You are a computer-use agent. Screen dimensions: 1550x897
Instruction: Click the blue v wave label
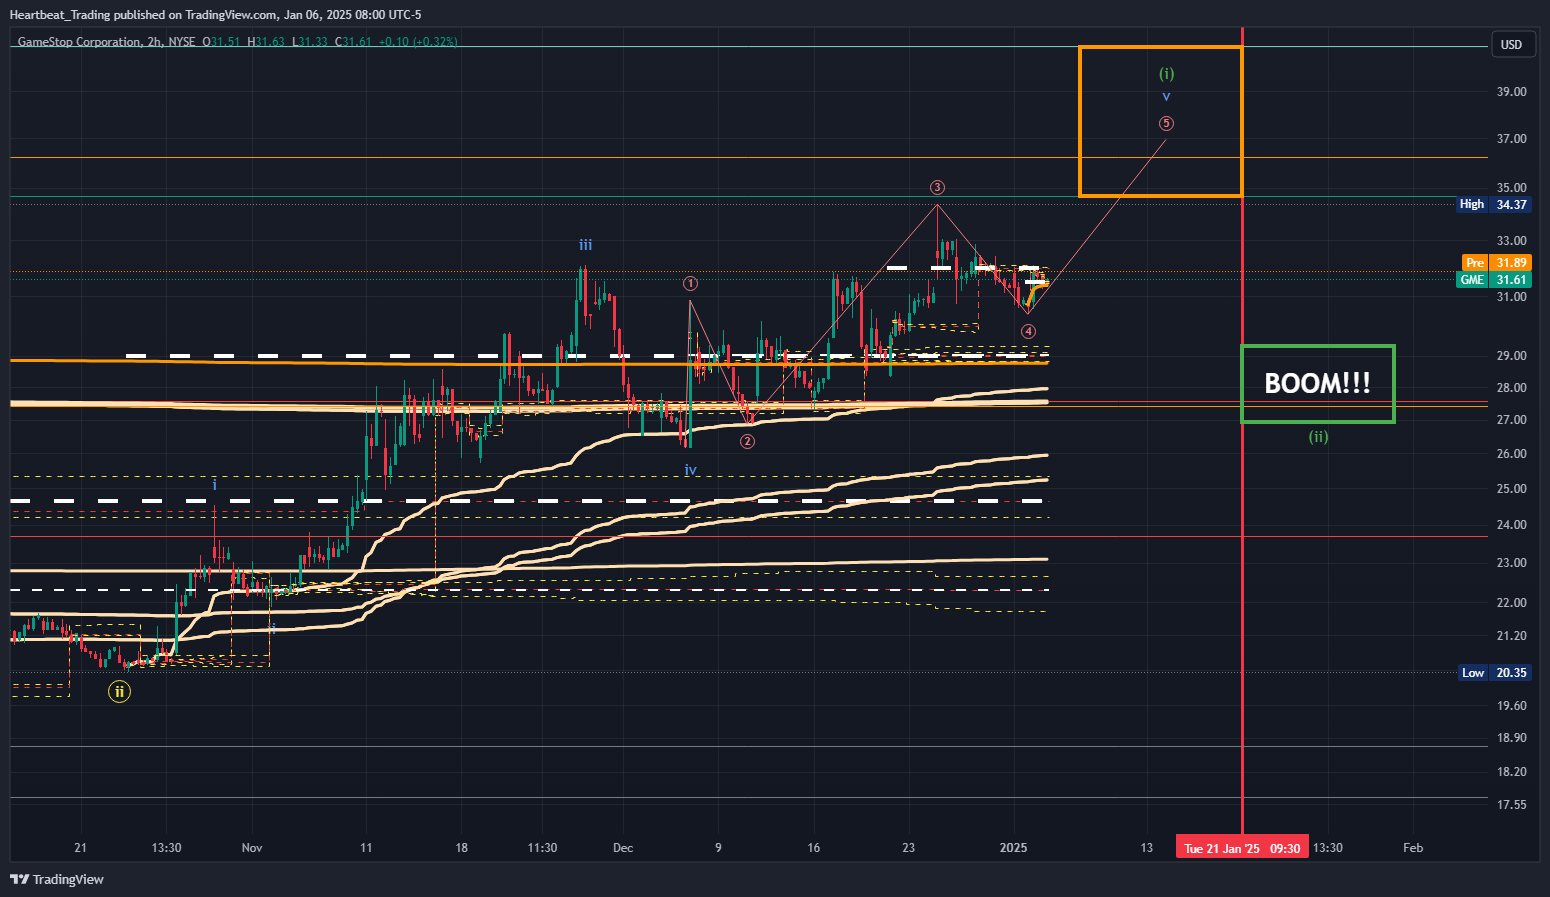pyautogui.click(x=1166, y=97)
